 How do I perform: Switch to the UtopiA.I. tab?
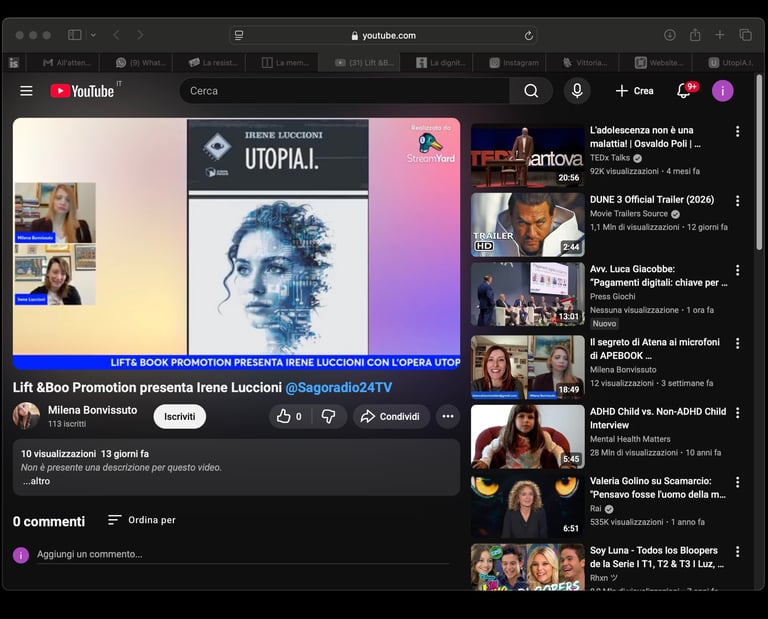[x=730, y=63]
